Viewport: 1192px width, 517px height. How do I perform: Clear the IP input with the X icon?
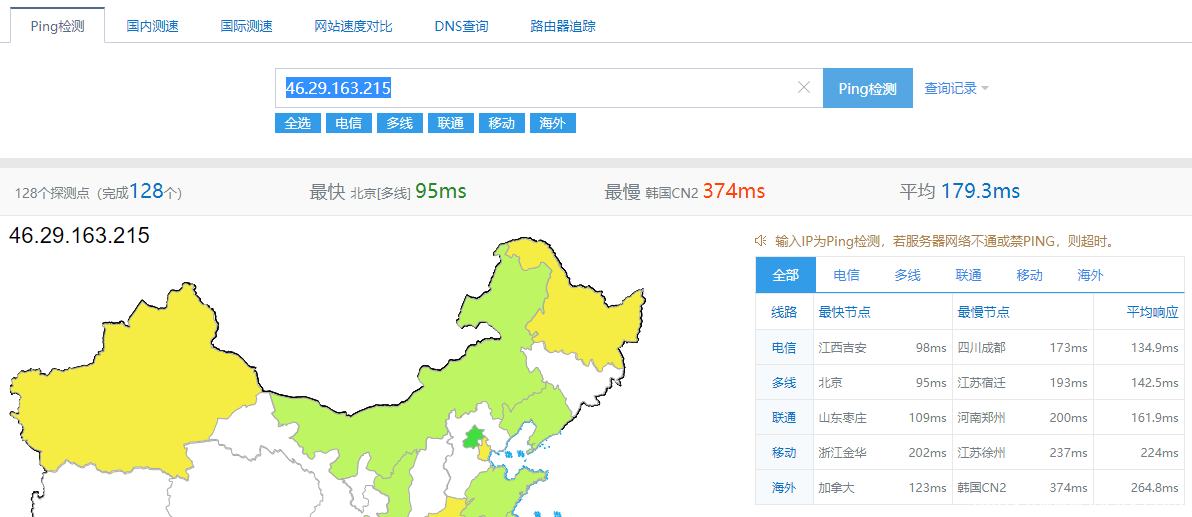point(803,88)
